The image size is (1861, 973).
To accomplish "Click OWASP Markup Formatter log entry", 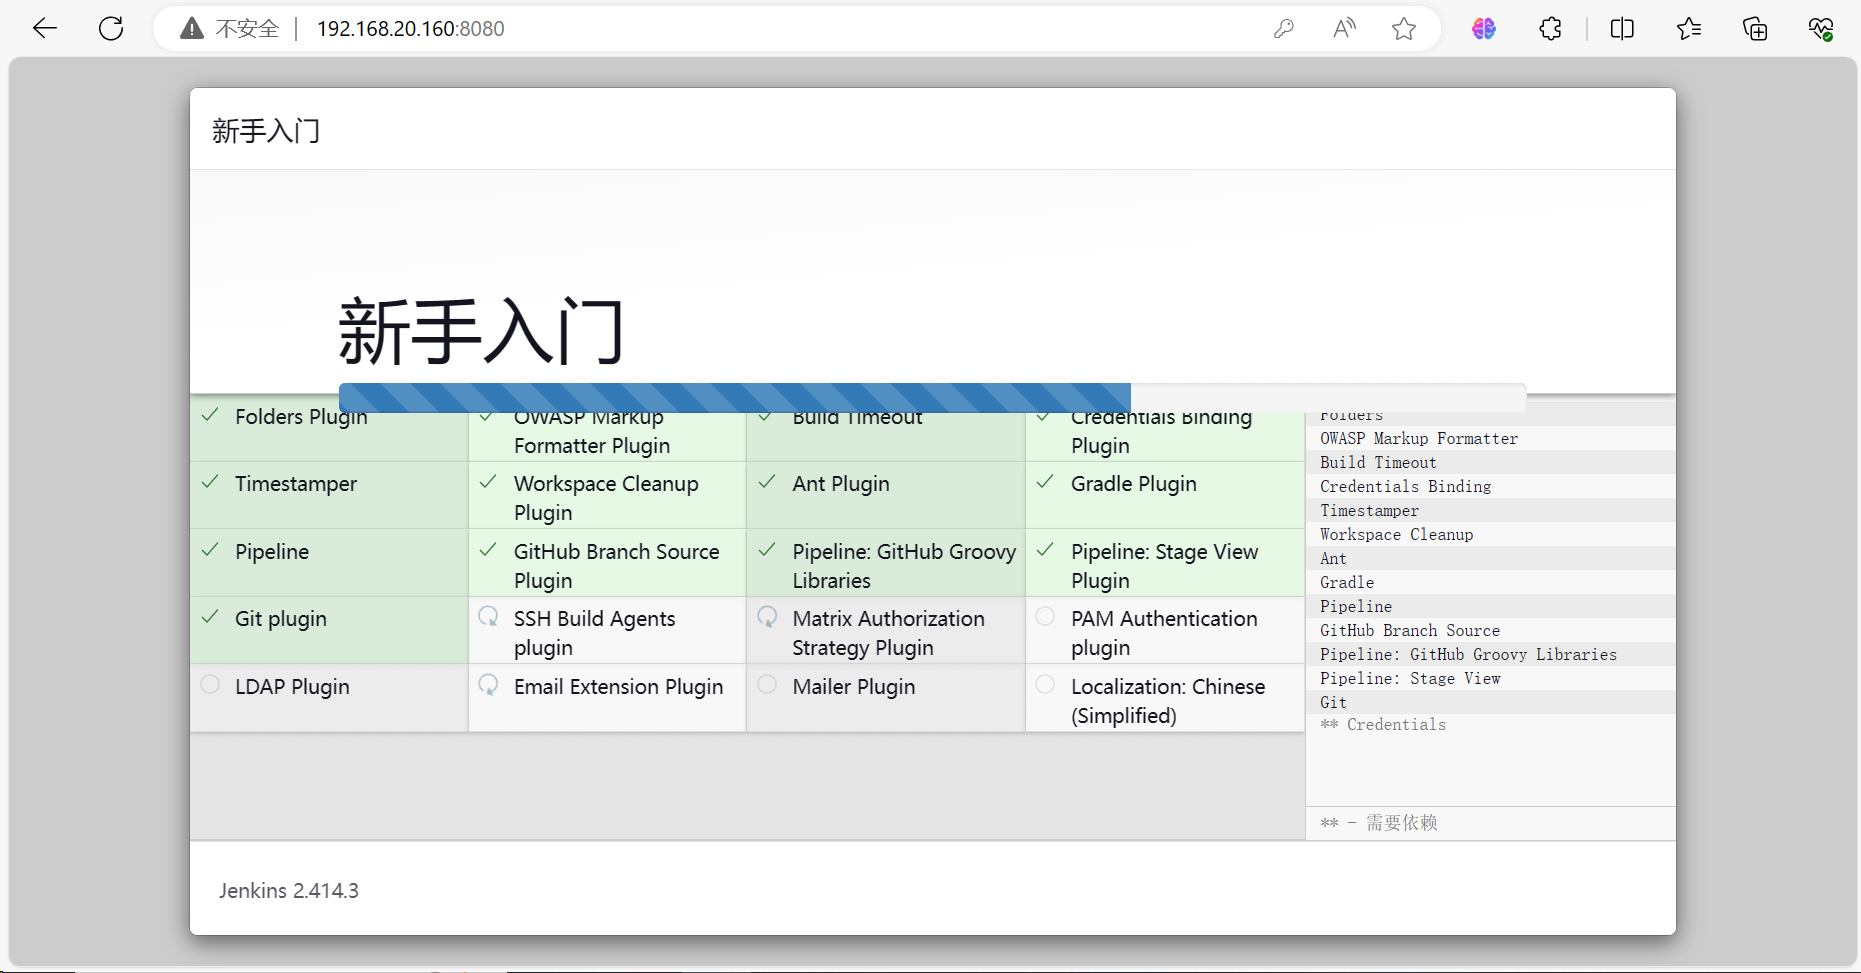I will click(1419, 438).
